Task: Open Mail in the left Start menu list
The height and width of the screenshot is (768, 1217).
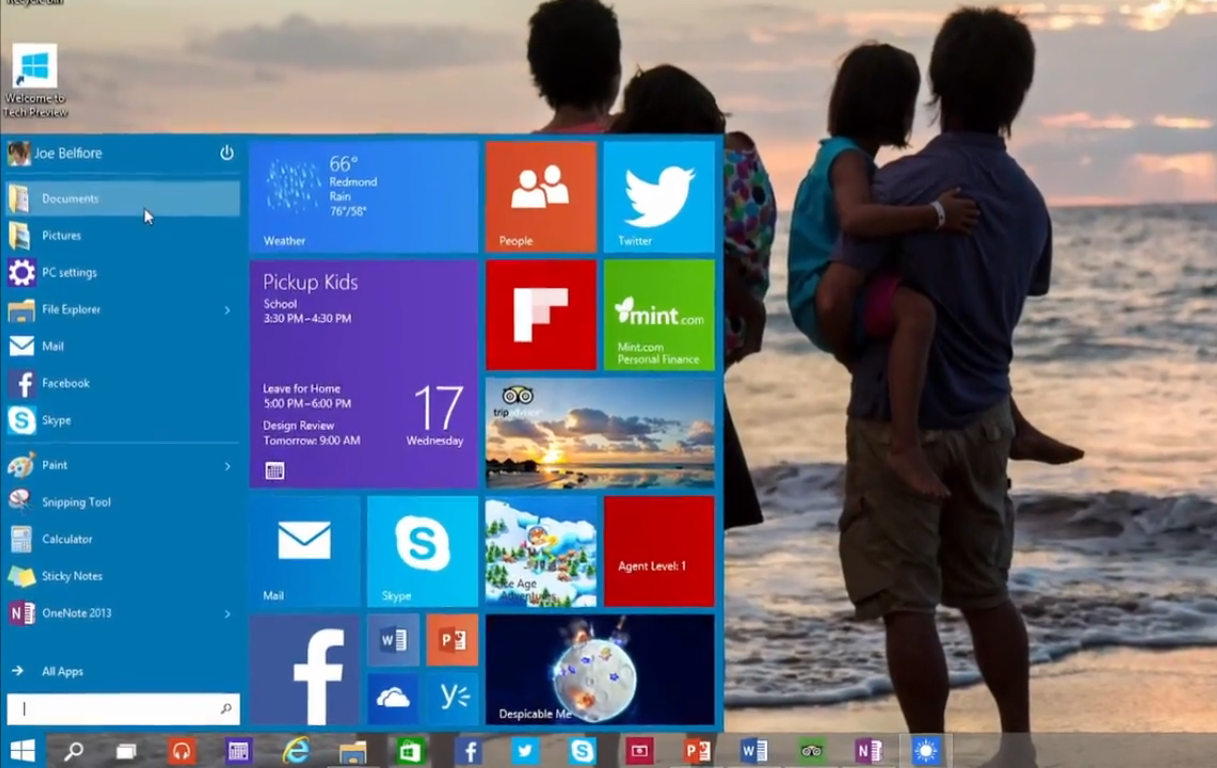Action: pos(122,346)
